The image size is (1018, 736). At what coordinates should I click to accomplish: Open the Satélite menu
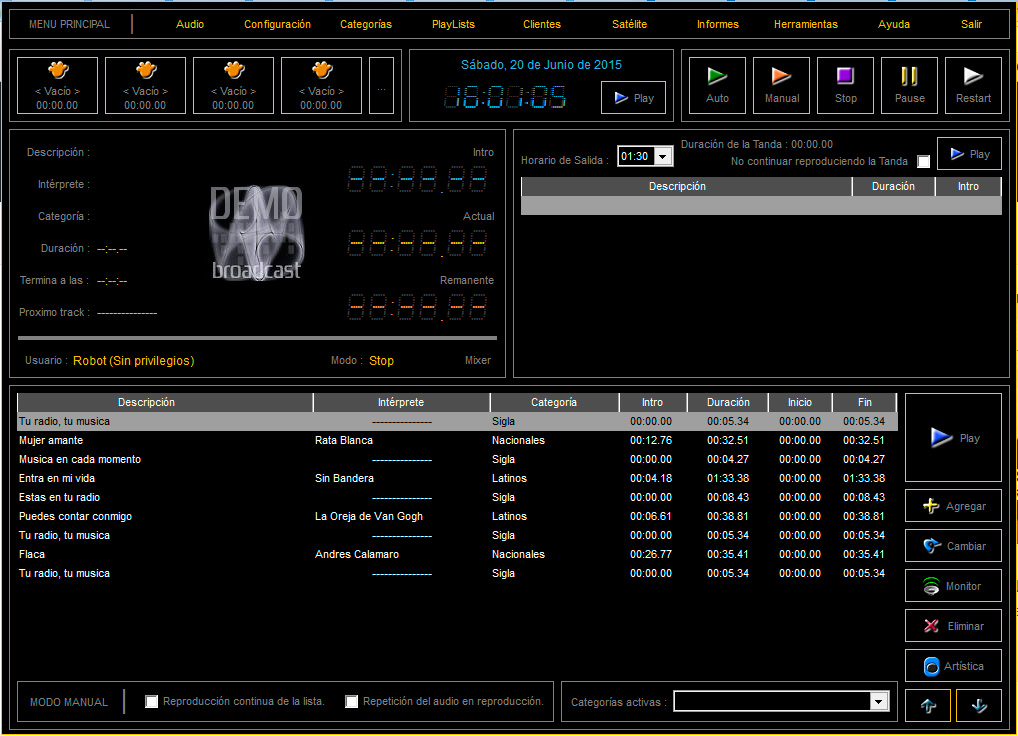[x=629, y=24]
